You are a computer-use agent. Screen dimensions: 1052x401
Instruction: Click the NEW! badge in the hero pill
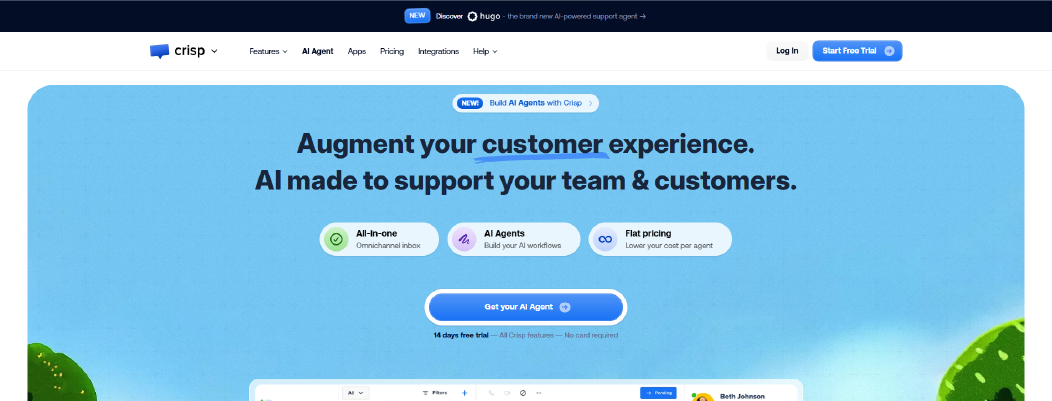[470, 103]
